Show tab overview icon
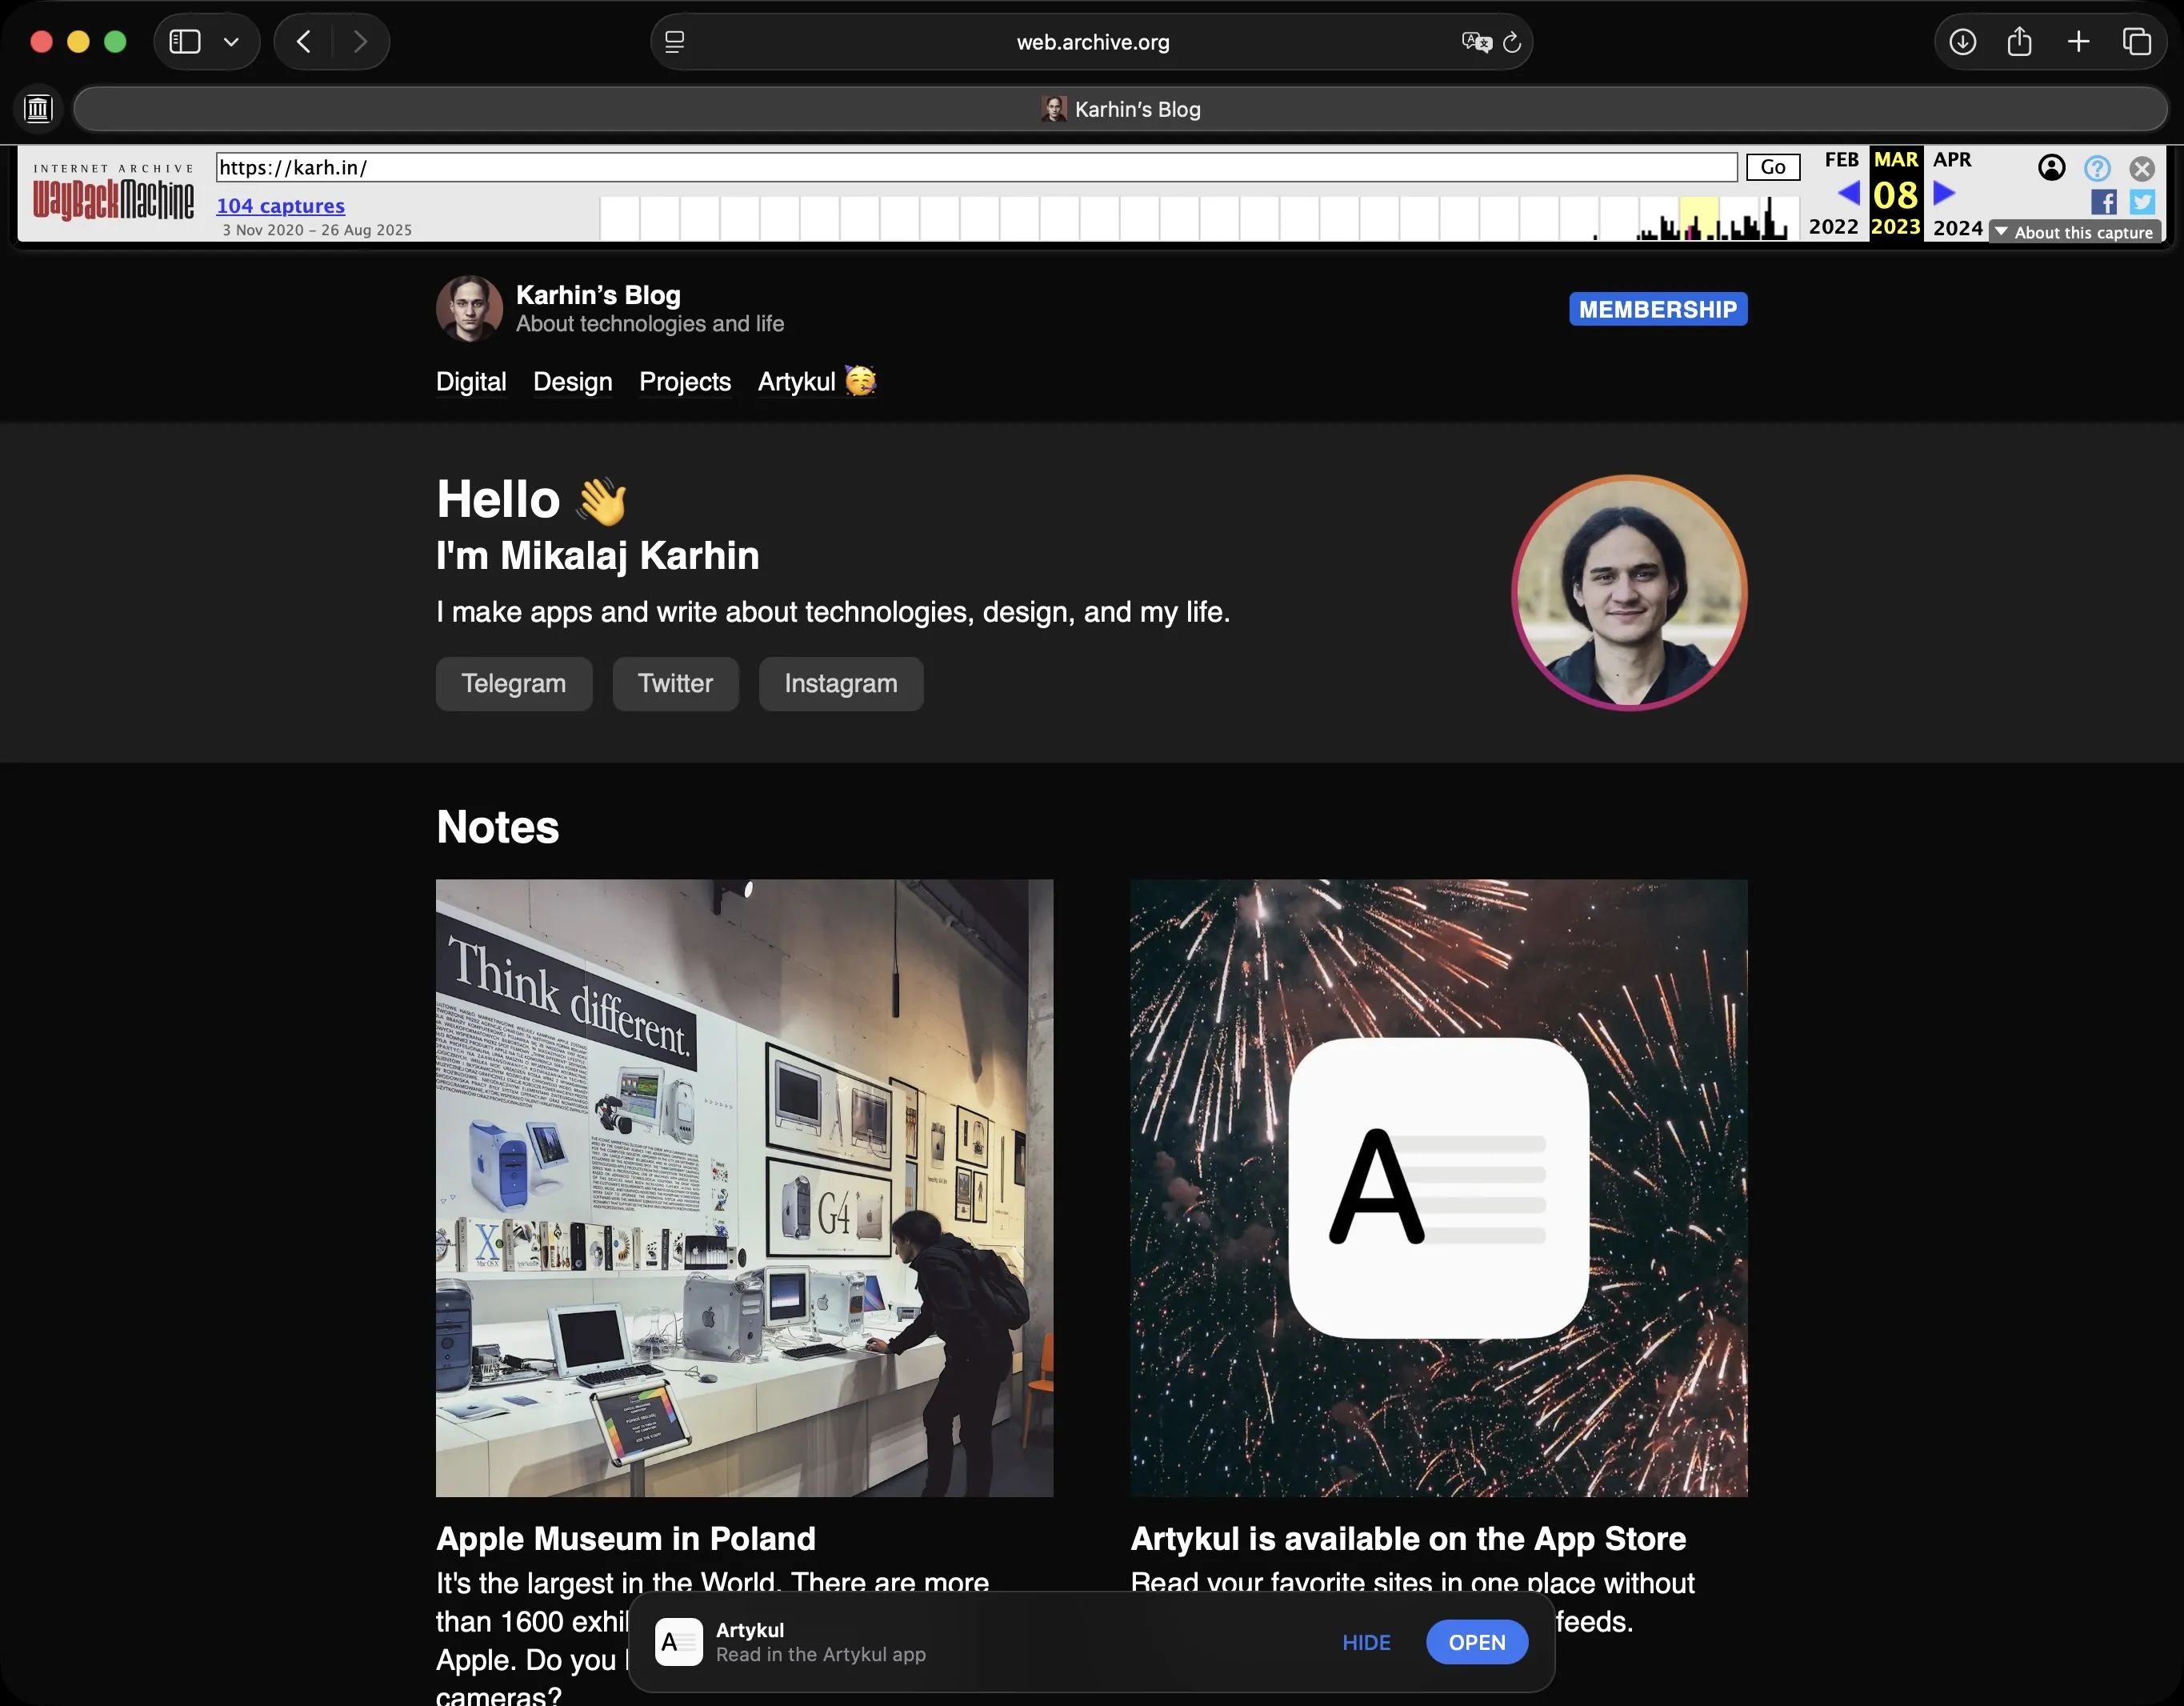This screenshot has width=2184, height=1706. (x=2137, y=42)
